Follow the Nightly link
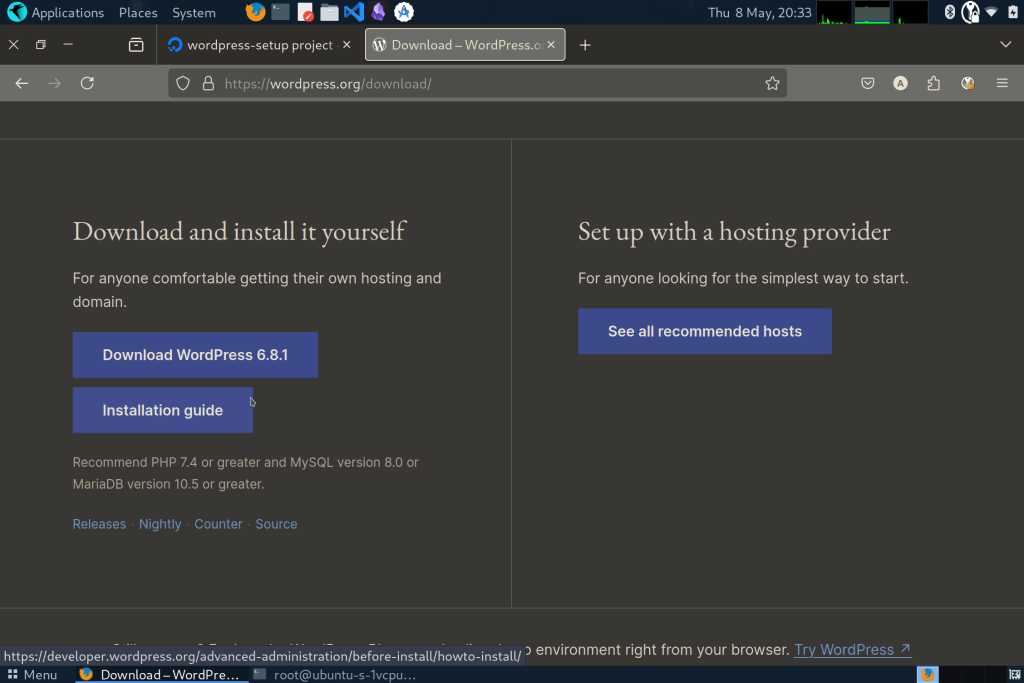This screenshot has width=1024, height=683. (160, 524)
